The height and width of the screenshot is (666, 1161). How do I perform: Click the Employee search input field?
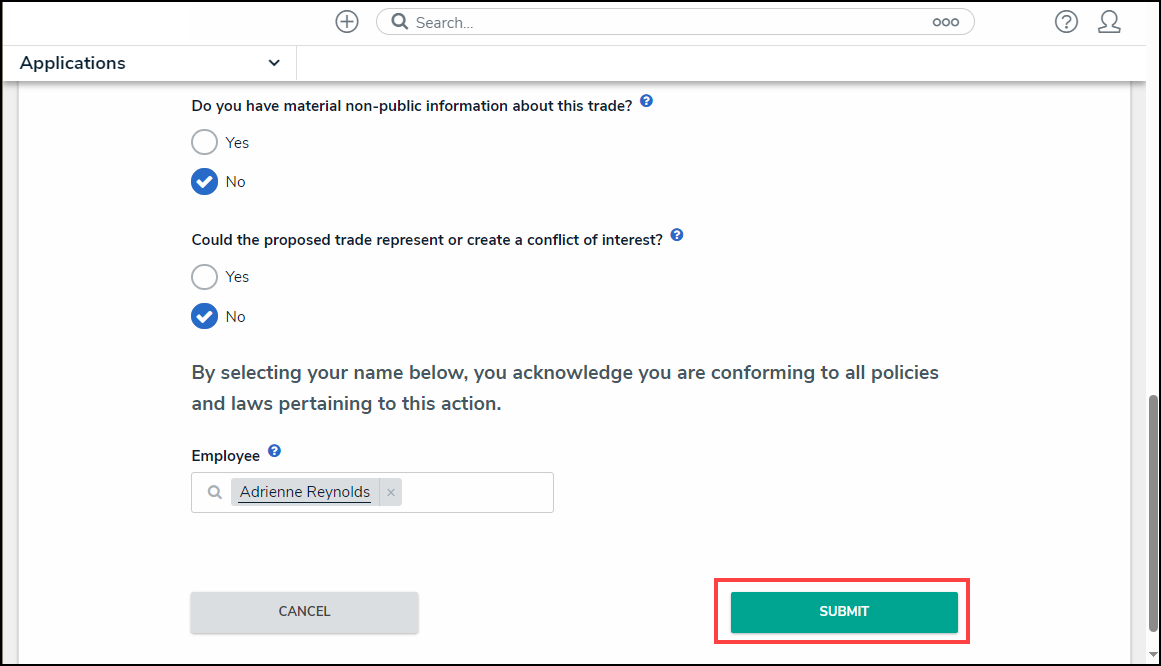click(470, 492)
